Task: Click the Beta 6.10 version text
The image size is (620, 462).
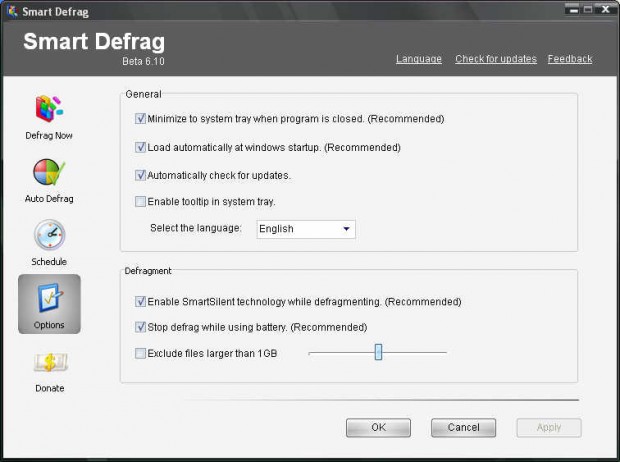Action: pos(143,61)
